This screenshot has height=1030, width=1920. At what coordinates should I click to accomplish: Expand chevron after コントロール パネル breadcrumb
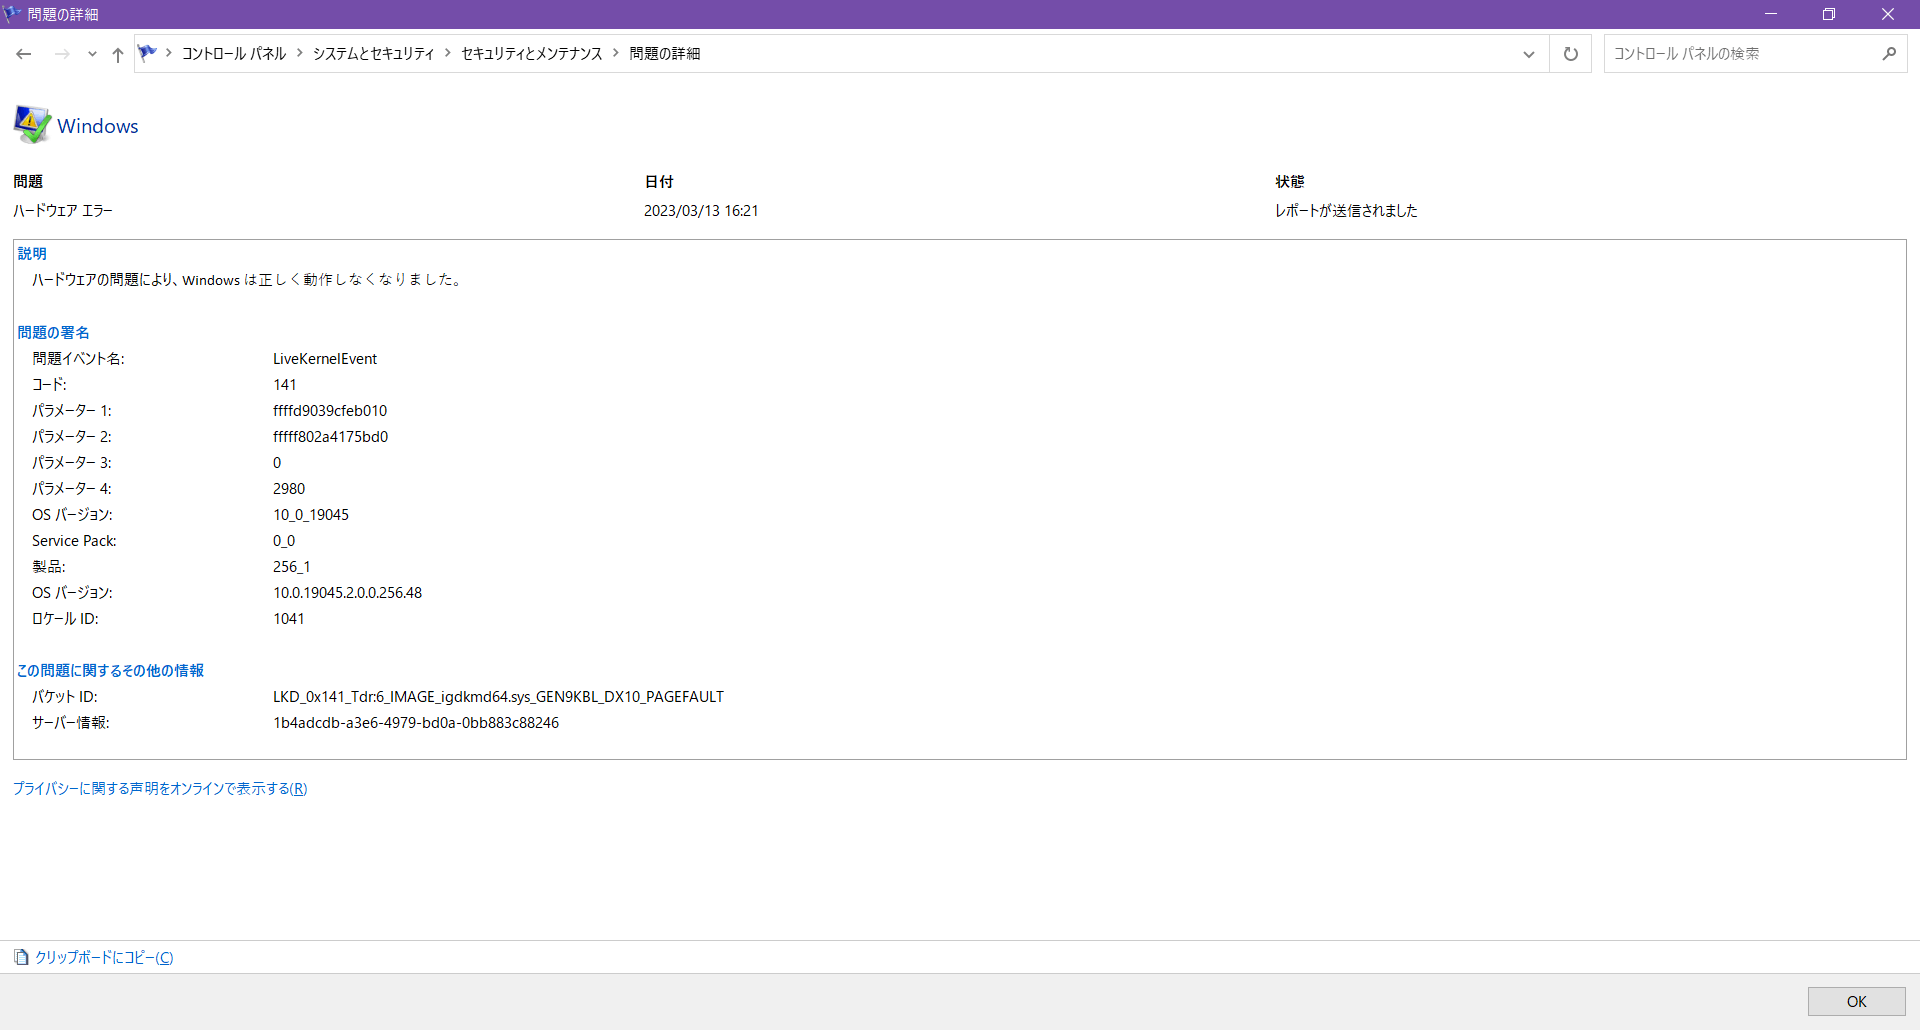click(x=299, y=53)
